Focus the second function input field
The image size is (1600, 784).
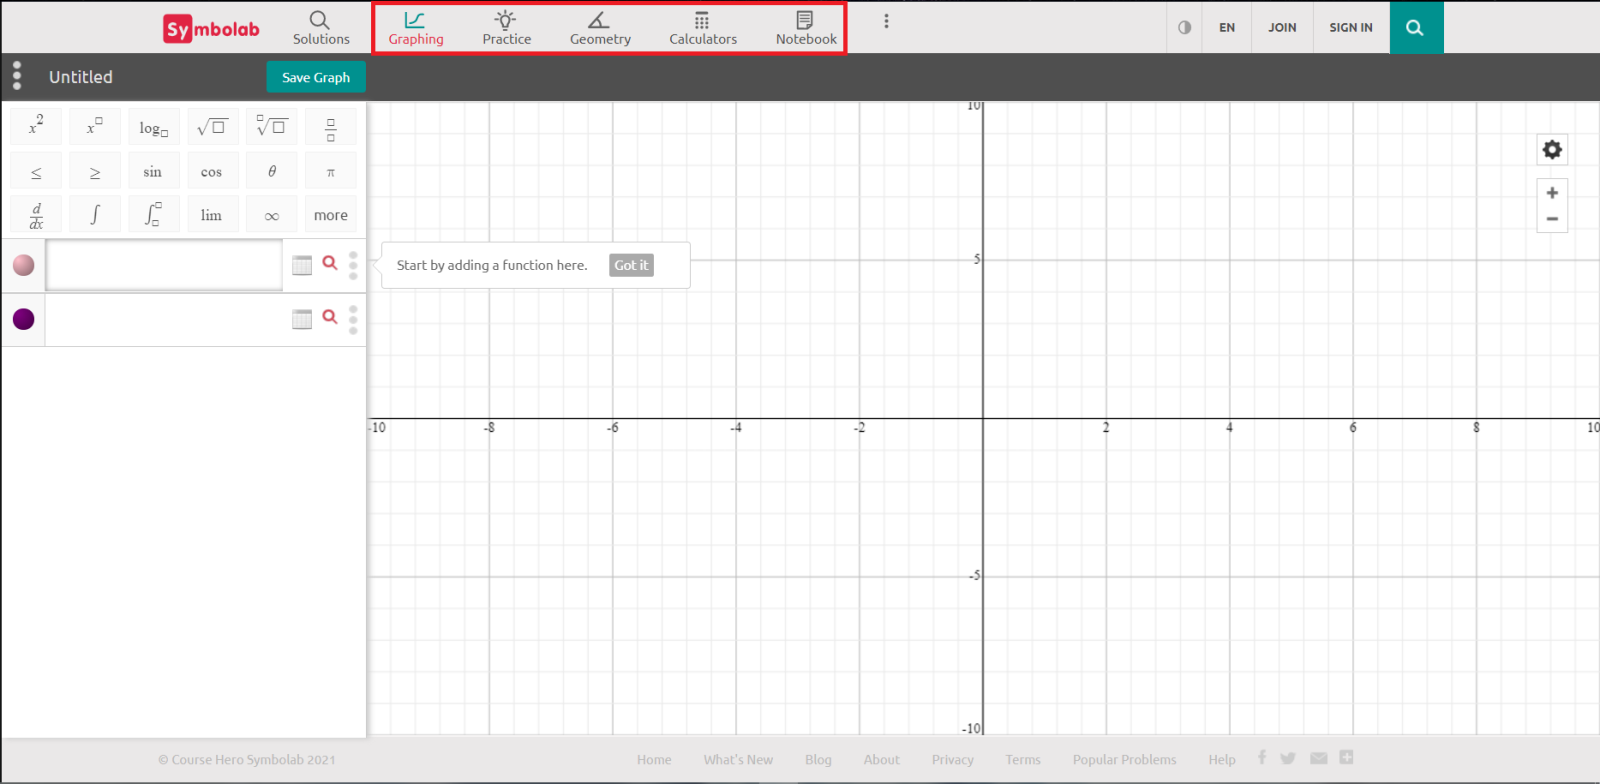click(x=165, y=319)
